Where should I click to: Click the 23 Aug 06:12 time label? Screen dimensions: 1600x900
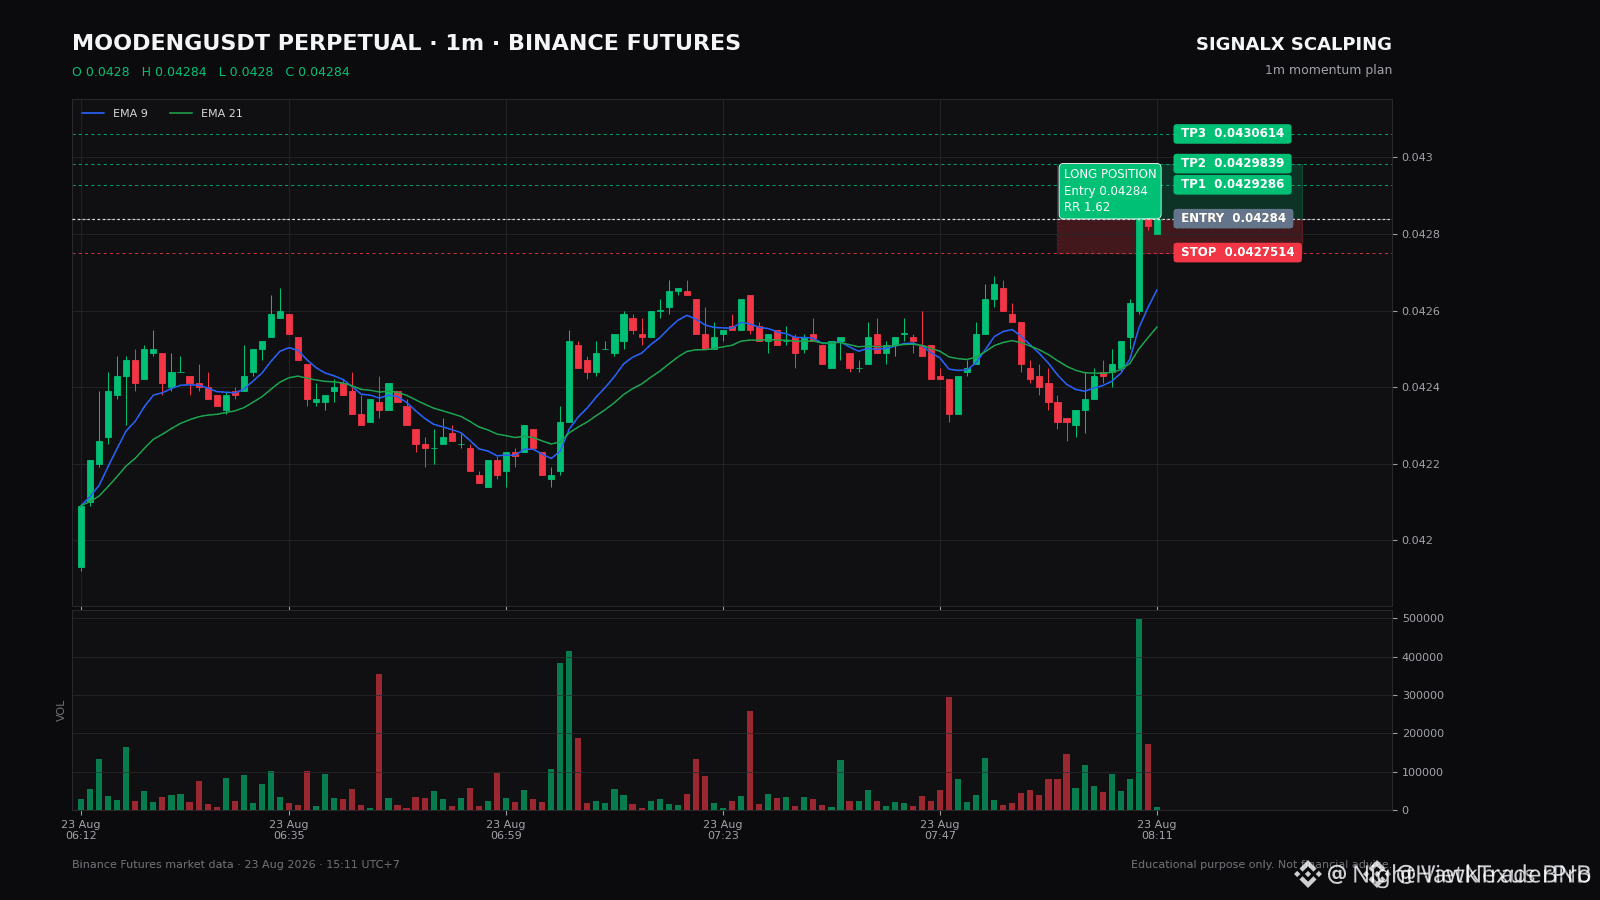click(81, 830)
